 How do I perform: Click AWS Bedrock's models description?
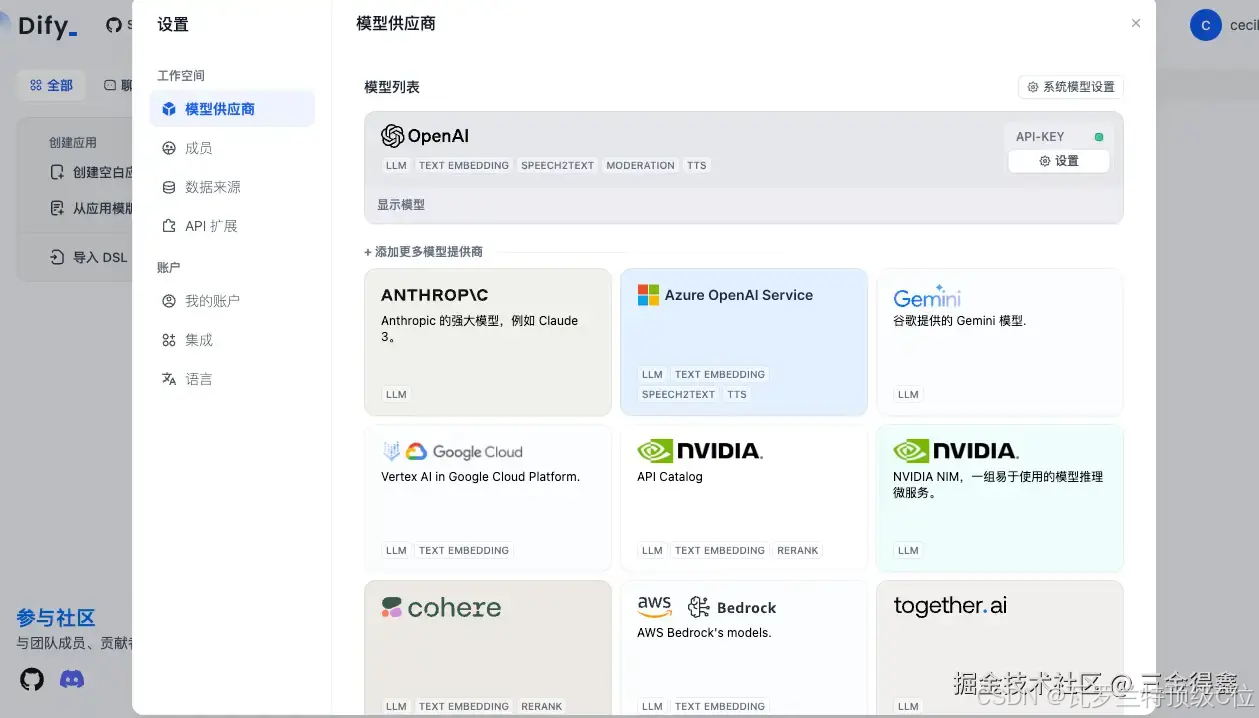pyautogui.click(x=704, y=633)
